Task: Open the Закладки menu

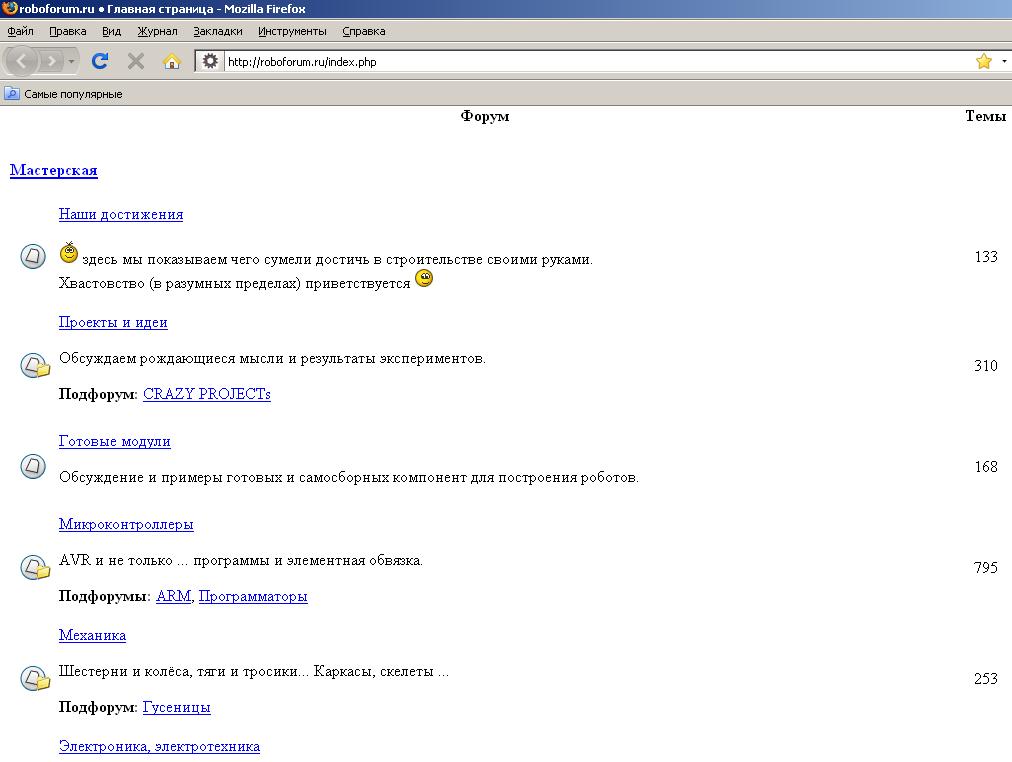Action: (217, 31)
